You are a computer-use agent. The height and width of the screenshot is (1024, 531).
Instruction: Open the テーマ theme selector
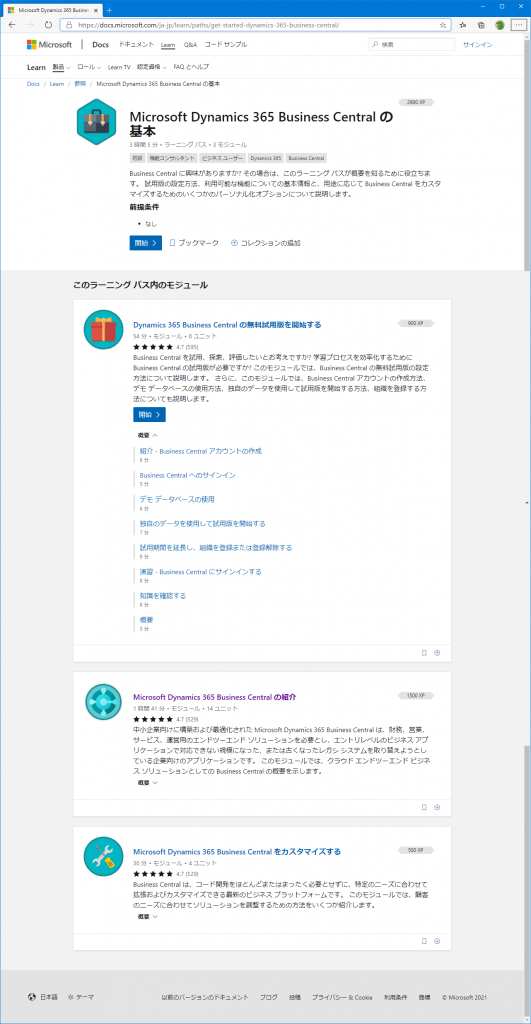(81, 997)
